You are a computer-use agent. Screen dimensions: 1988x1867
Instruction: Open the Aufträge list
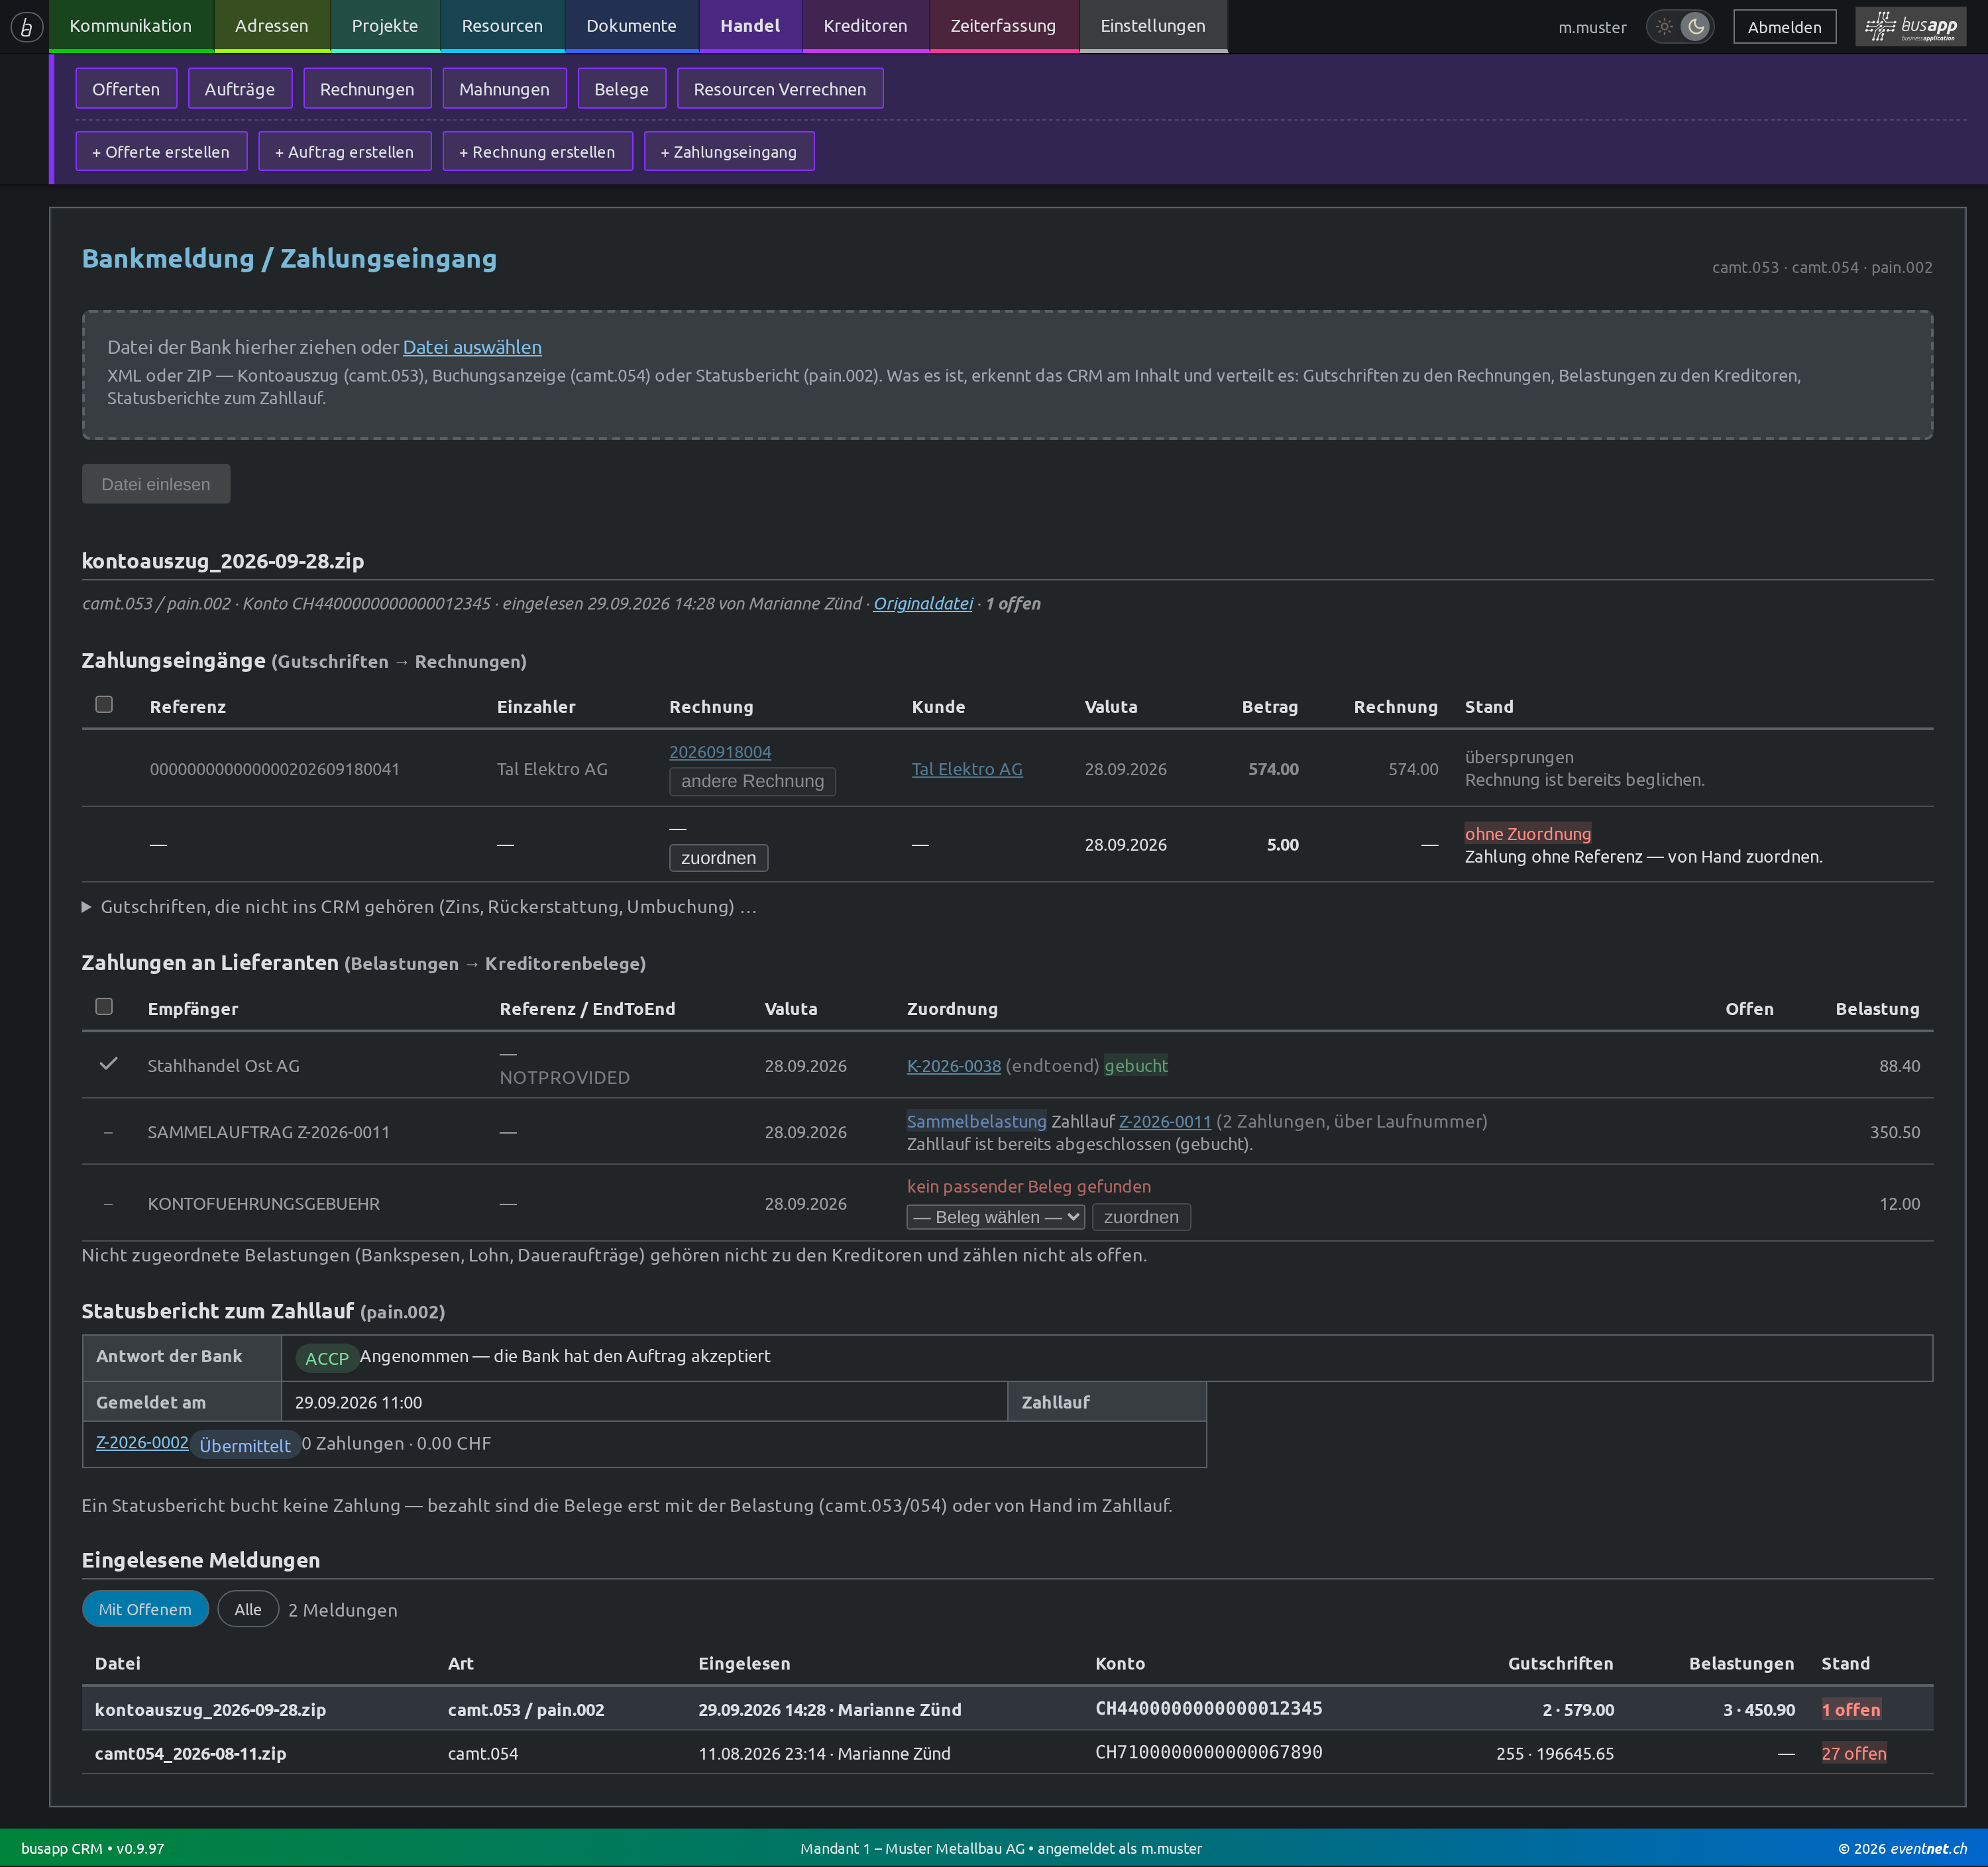(x=240, y=89)
